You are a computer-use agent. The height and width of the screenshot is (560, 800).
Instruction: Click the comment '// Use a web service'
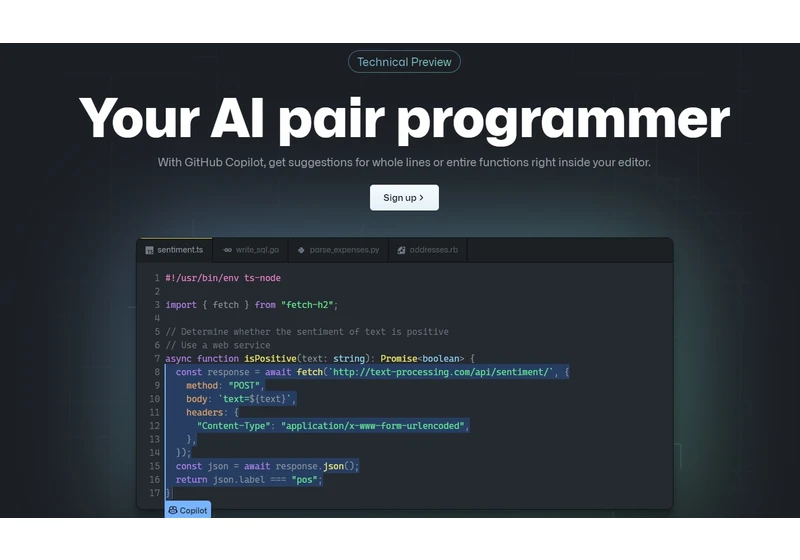(218, 345)
